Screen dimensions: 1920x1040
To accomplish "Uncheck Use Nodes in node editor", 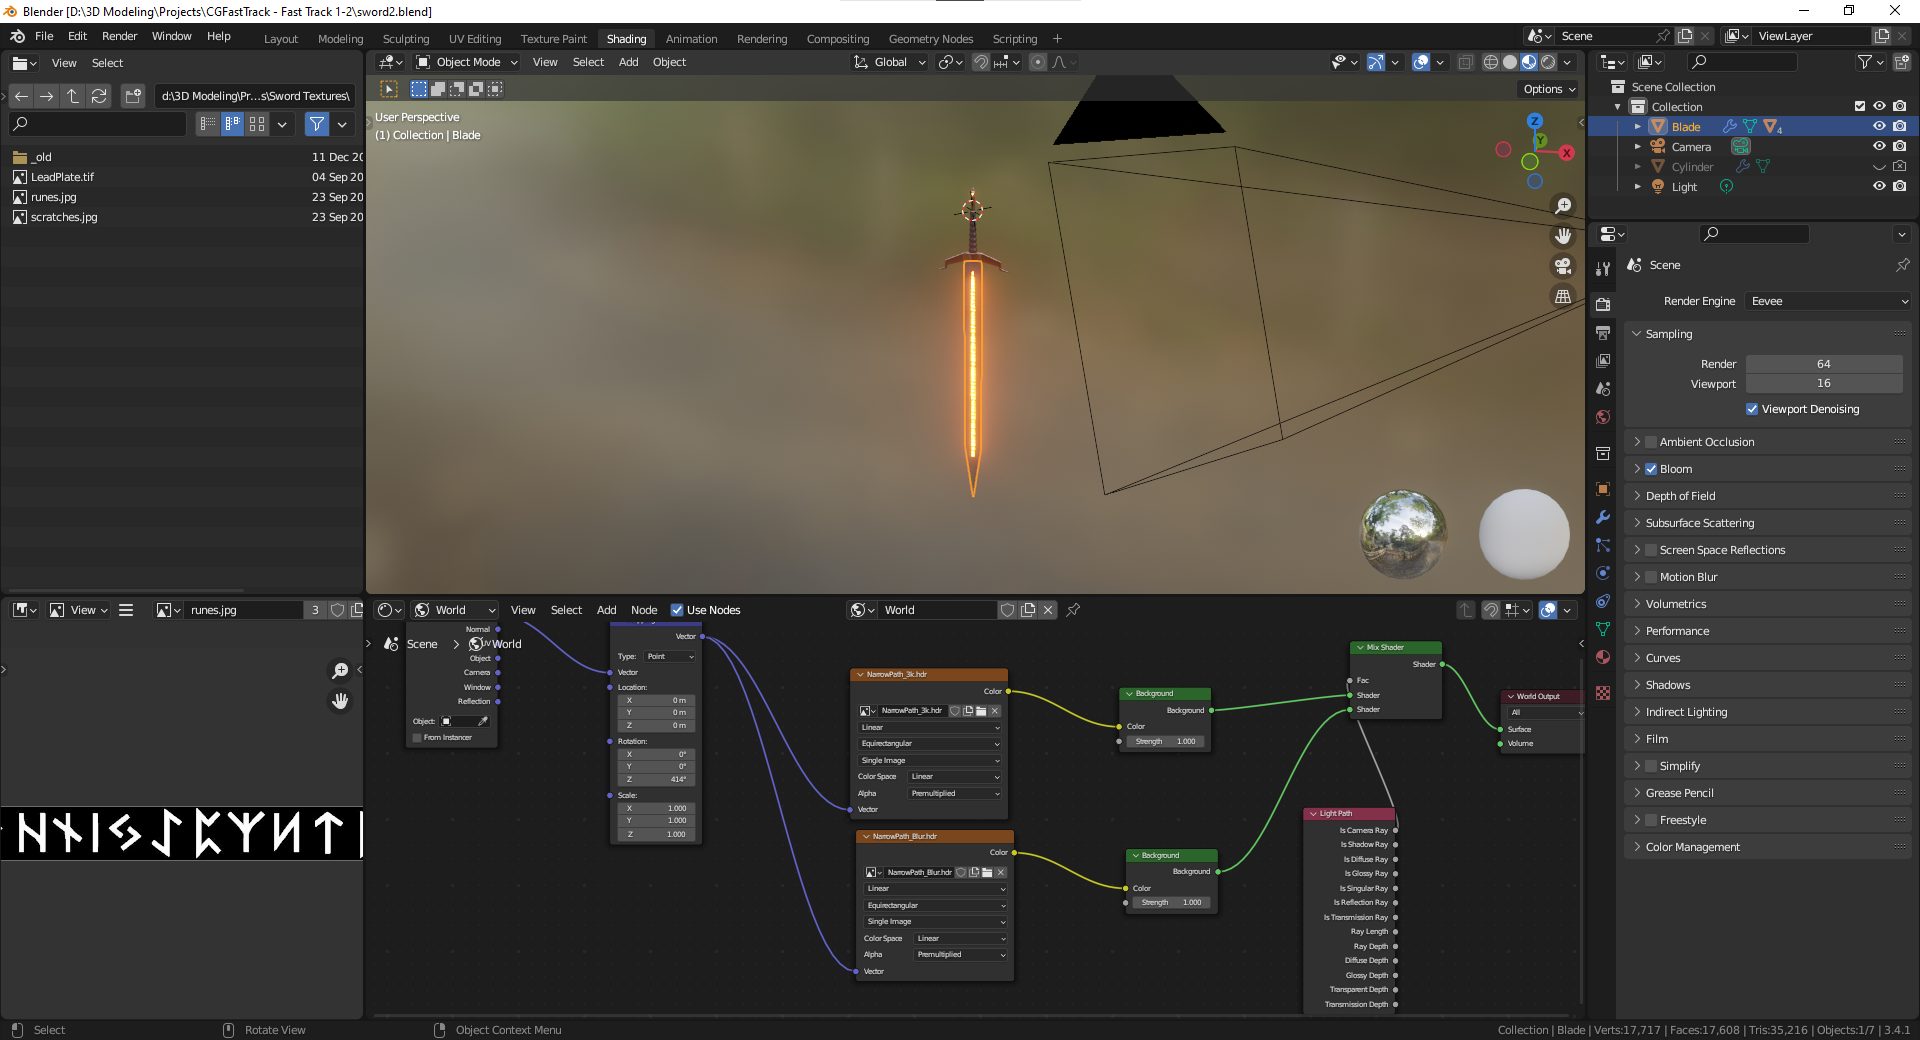I will click(677, 610).
